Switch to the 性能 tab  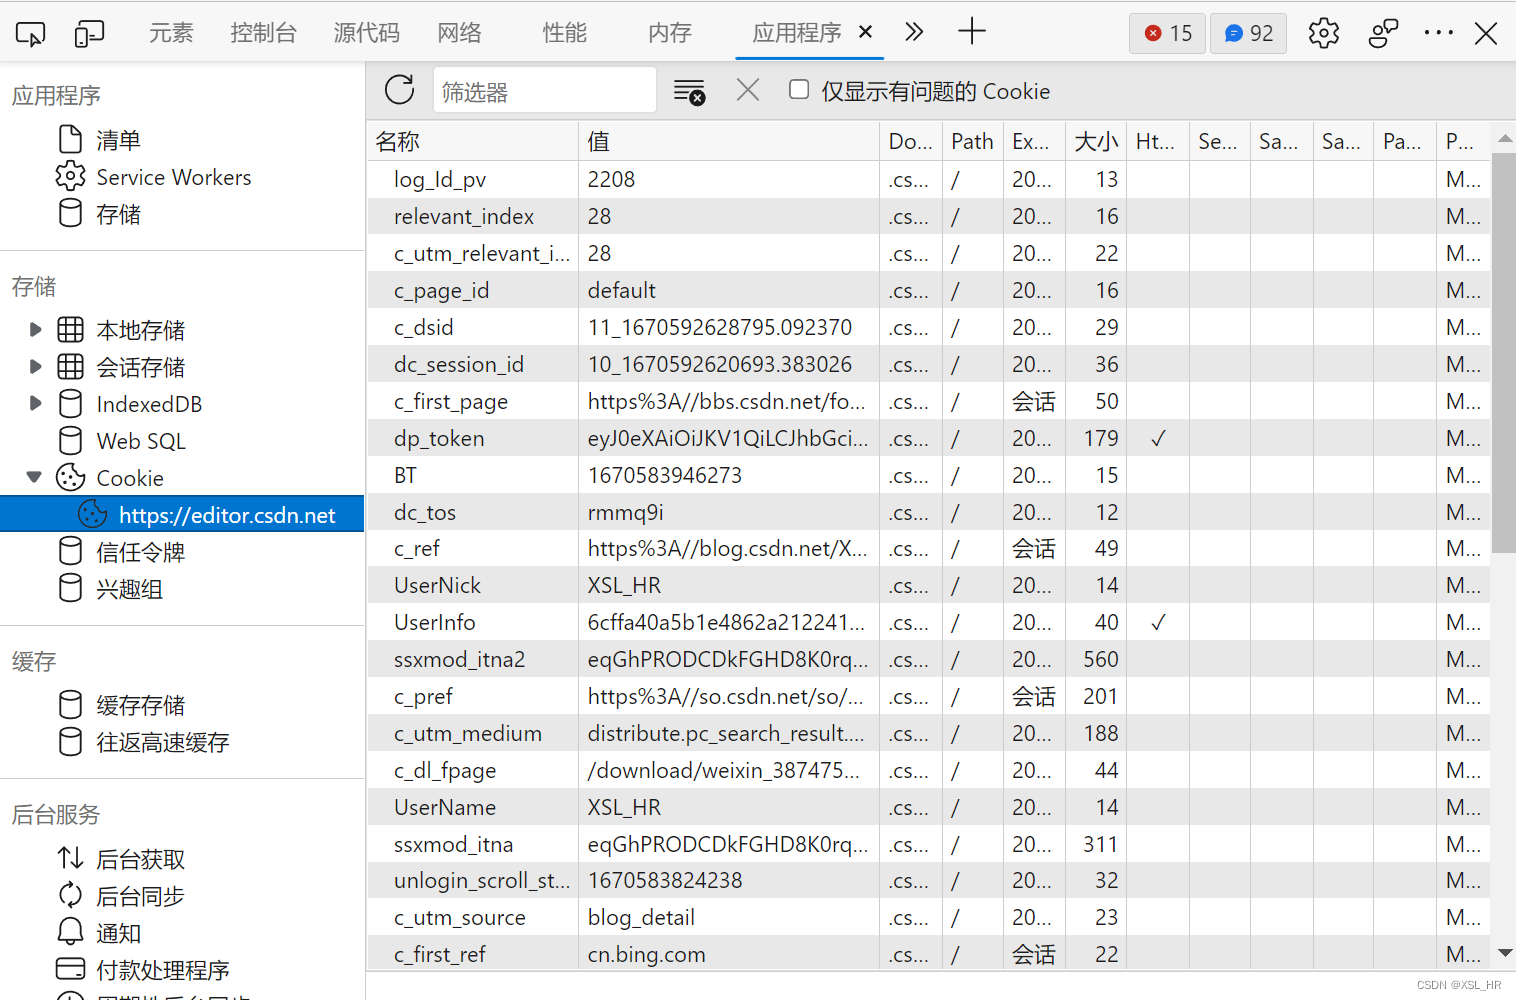565,33
